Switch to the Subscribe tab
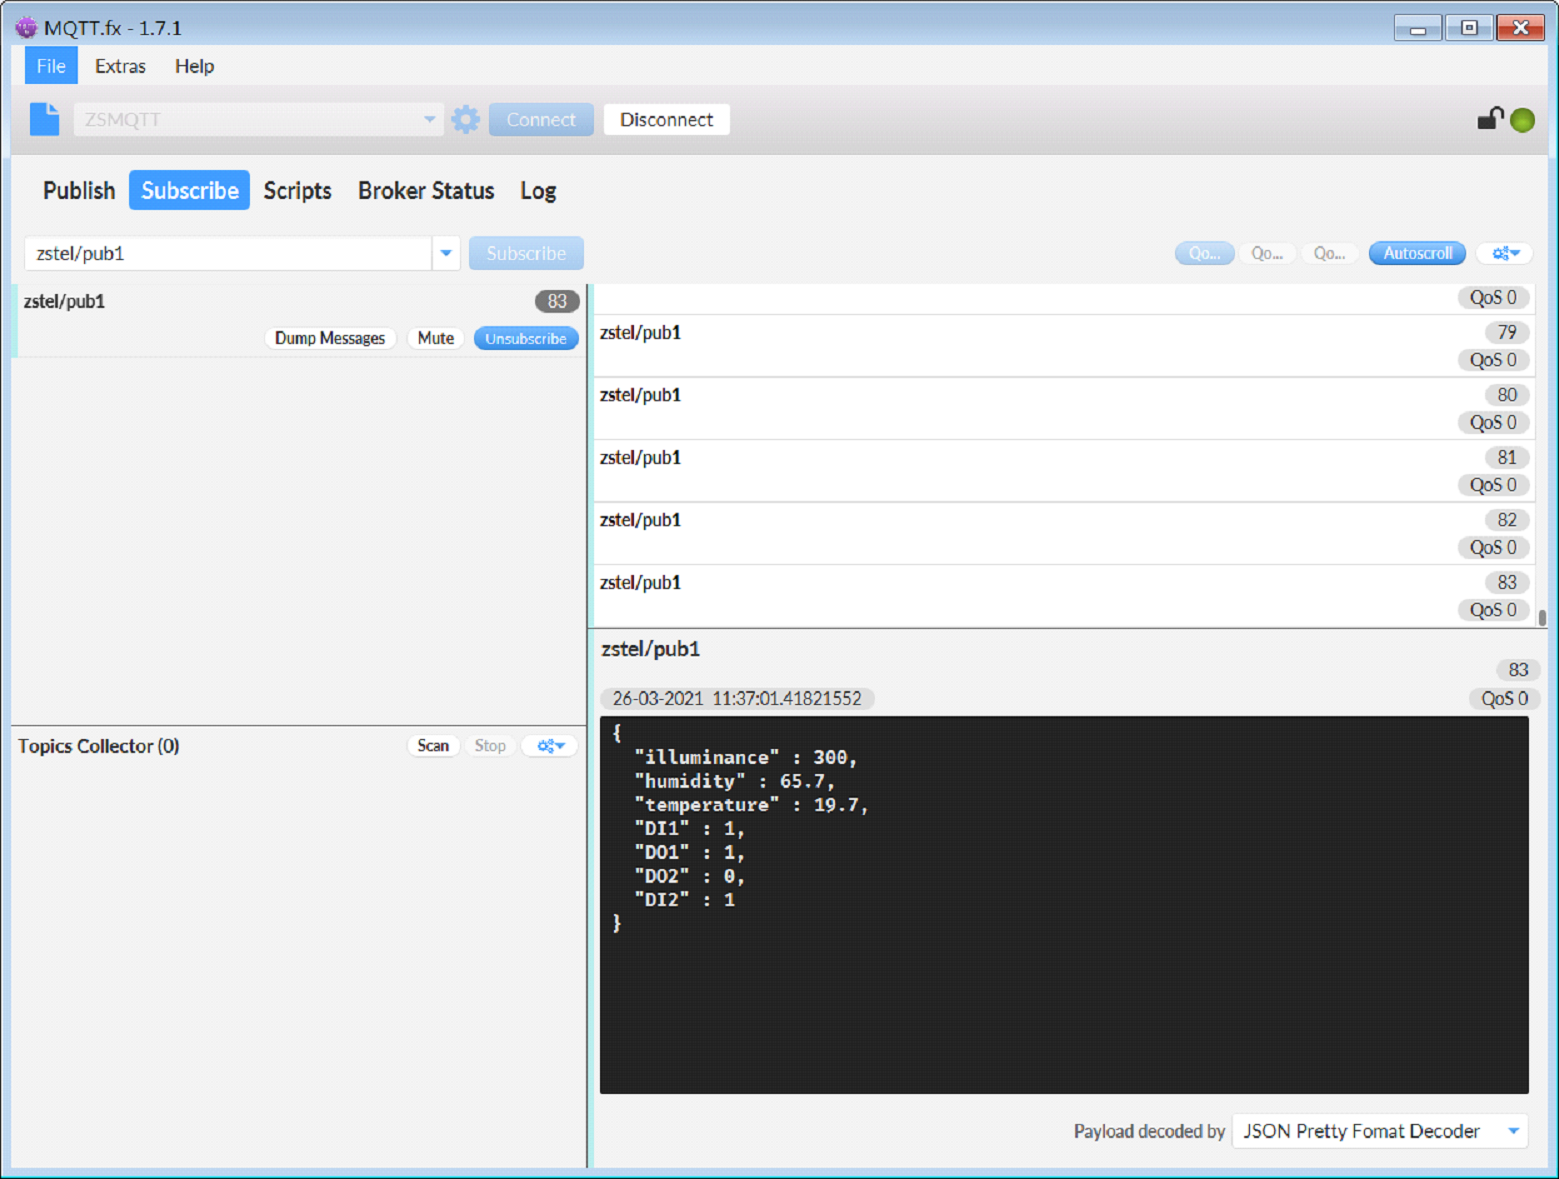Viewport: 1559px width, 1179px height. coord(189,190)
